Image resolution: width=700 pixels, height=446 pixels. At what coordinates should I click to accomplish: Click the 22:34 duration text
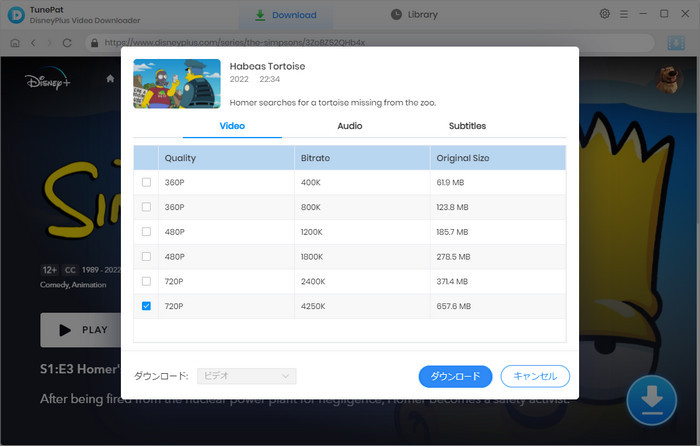click(x=270, y=79)
